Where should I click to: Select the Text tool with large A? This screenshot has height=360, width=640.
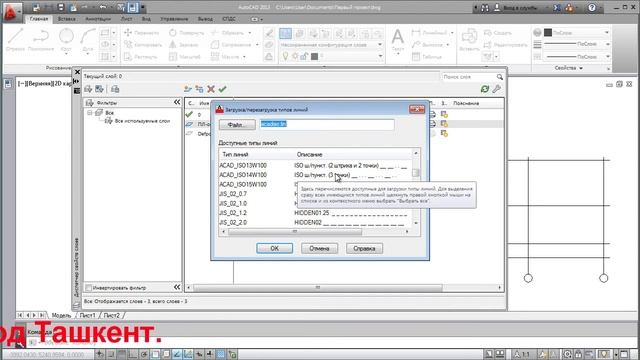pyautogui.click(x=398, y=41)
